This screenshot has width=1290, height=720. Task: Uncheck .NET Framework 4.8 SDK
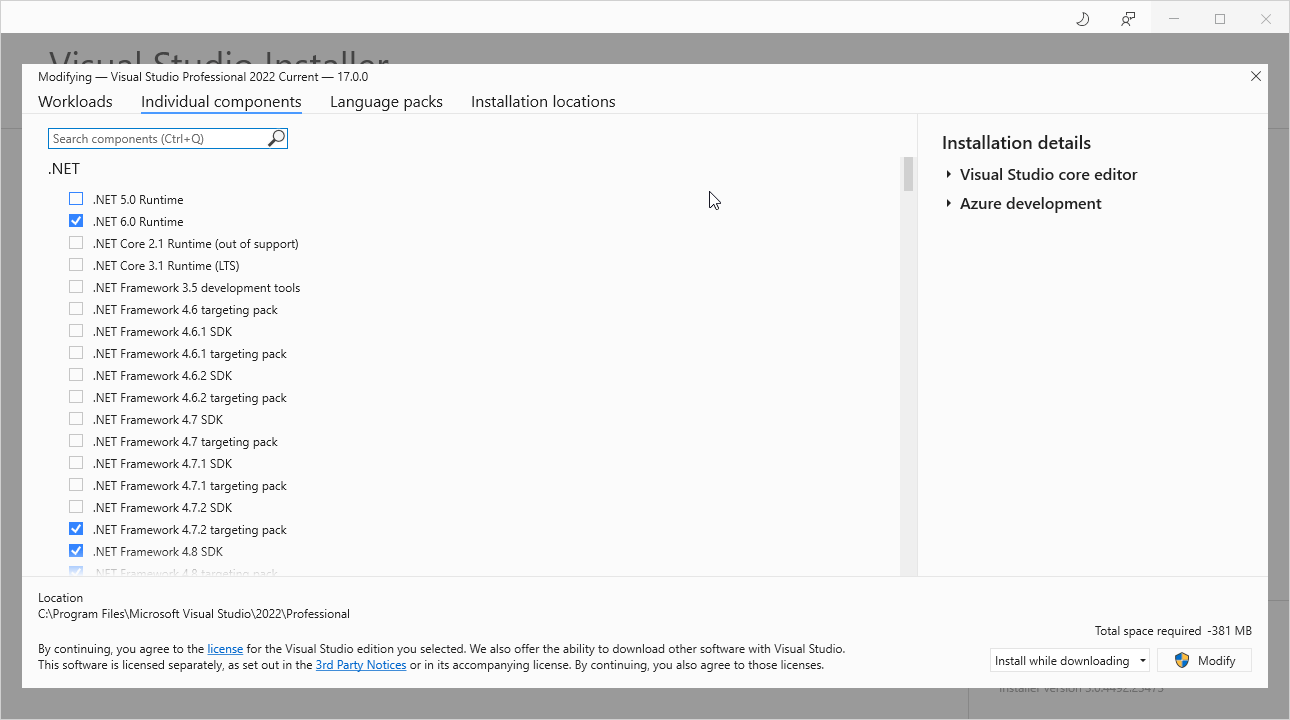[76, 551]
